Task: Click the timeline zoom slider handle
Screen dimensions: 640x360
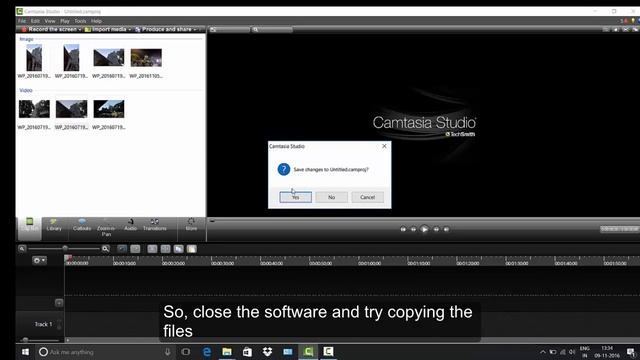Action: coord(65,248)
